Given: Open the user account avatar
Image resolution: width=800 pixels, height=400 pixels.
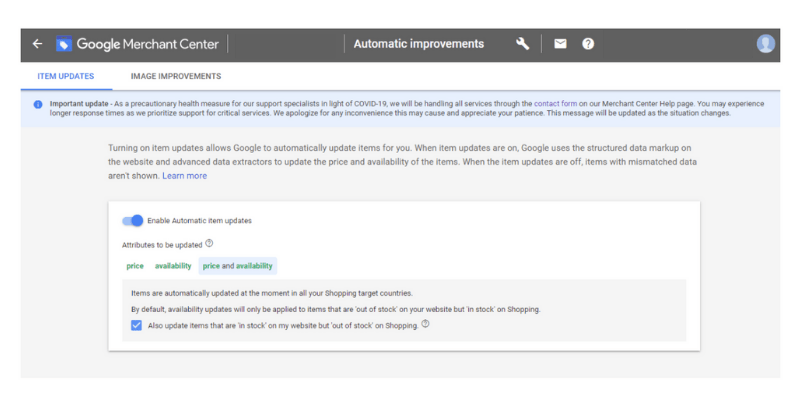Looking at the screenshot, I should [765, 44].
